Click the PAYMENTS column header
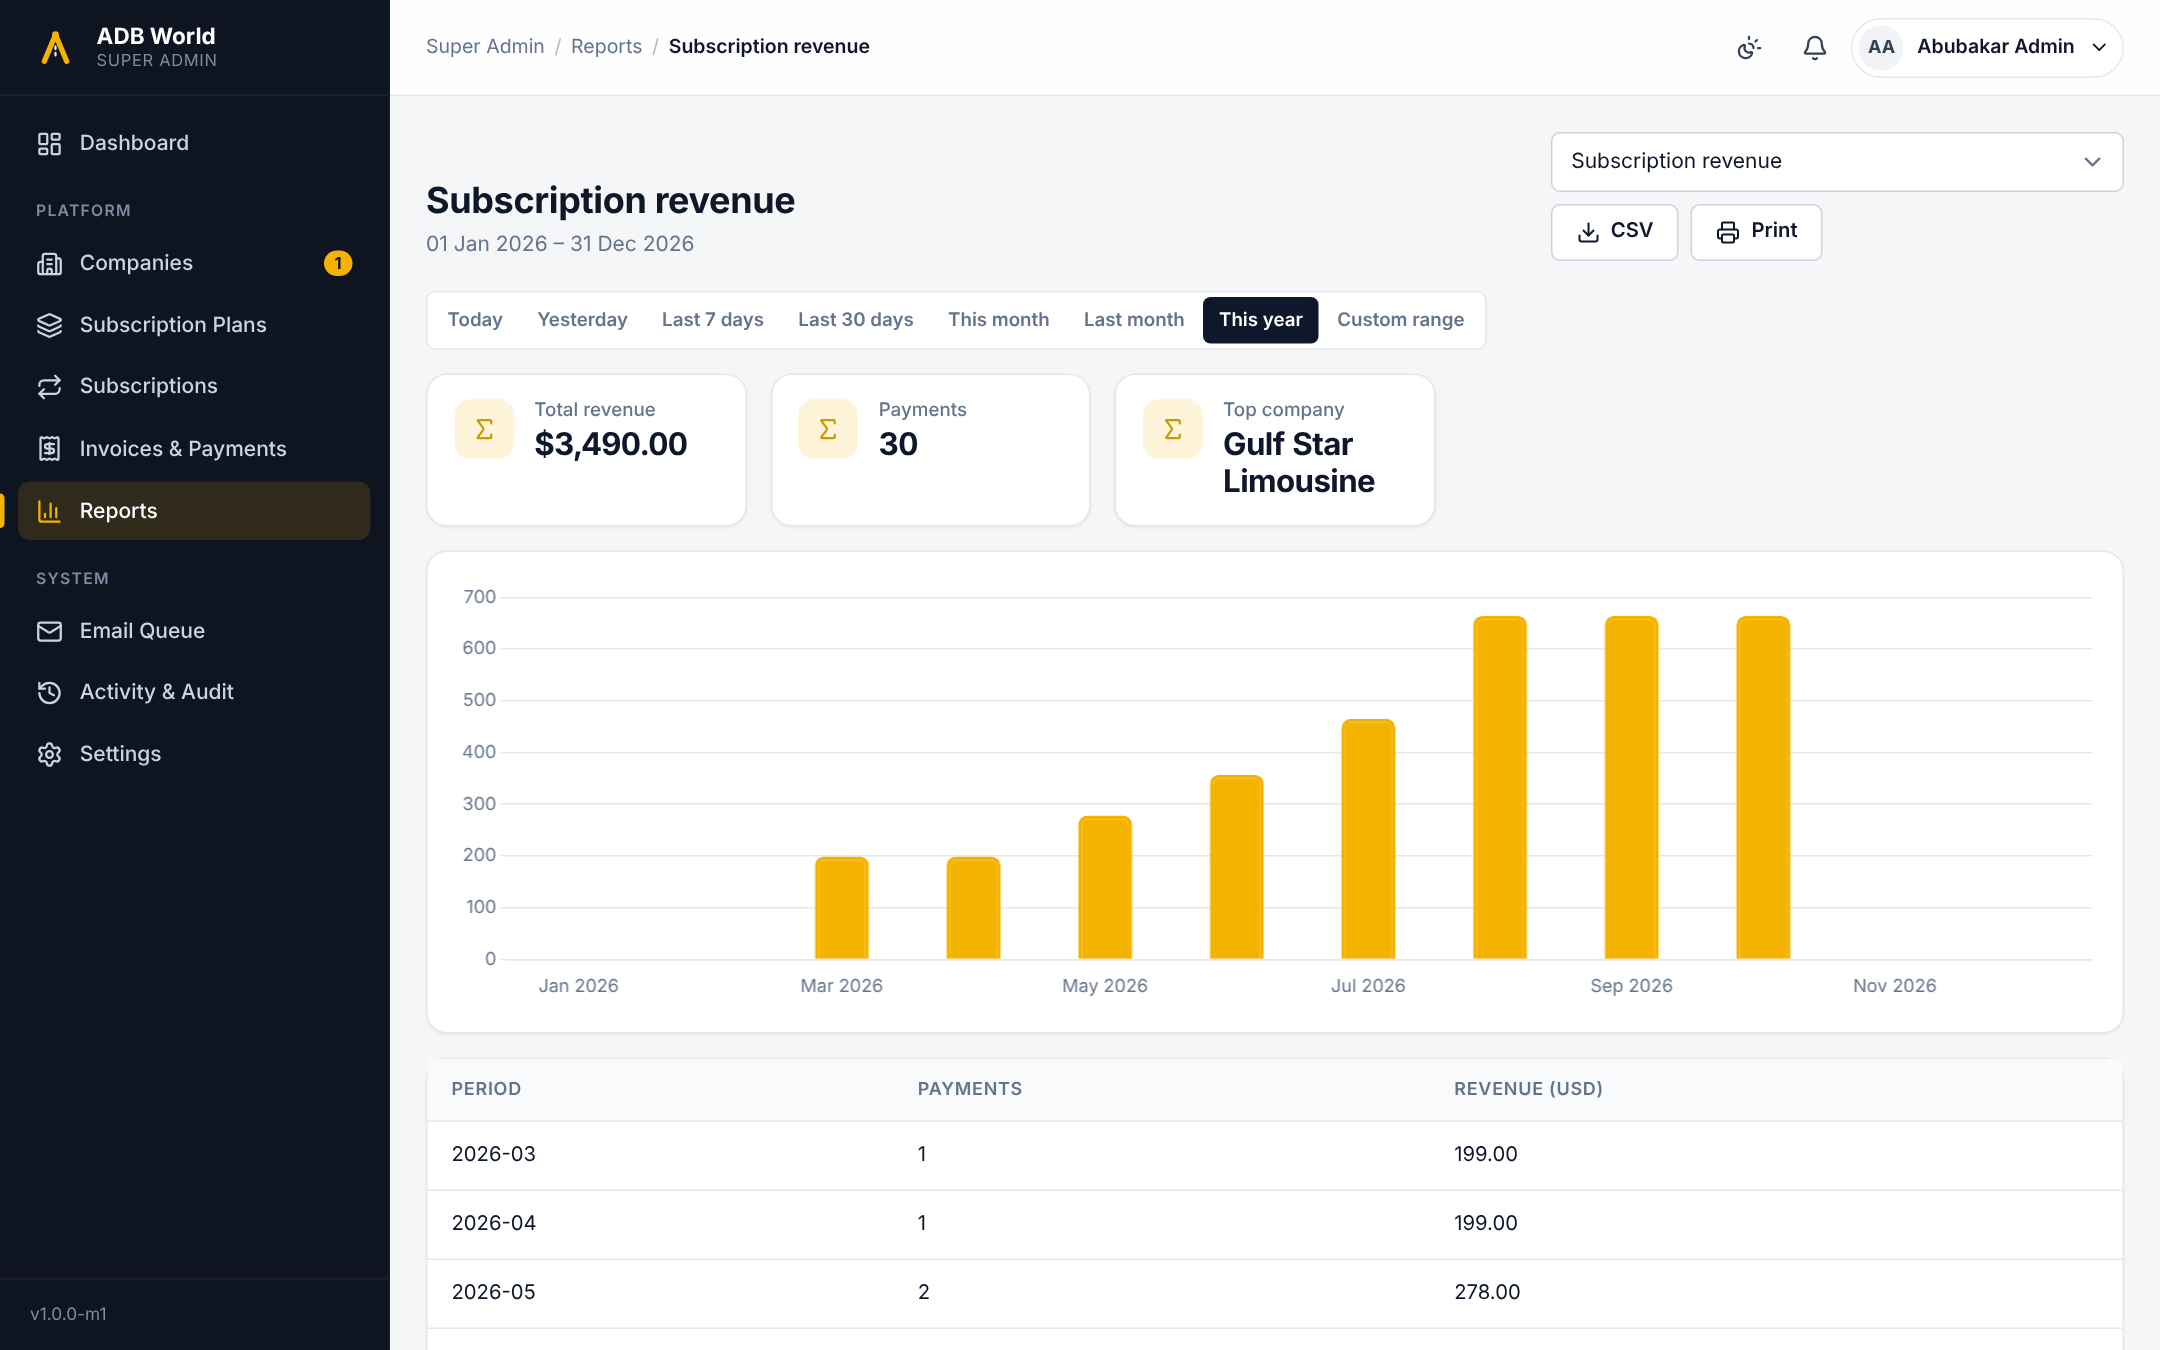Viewport: 2160px width, 1350px height. [x=969, y=1089]
